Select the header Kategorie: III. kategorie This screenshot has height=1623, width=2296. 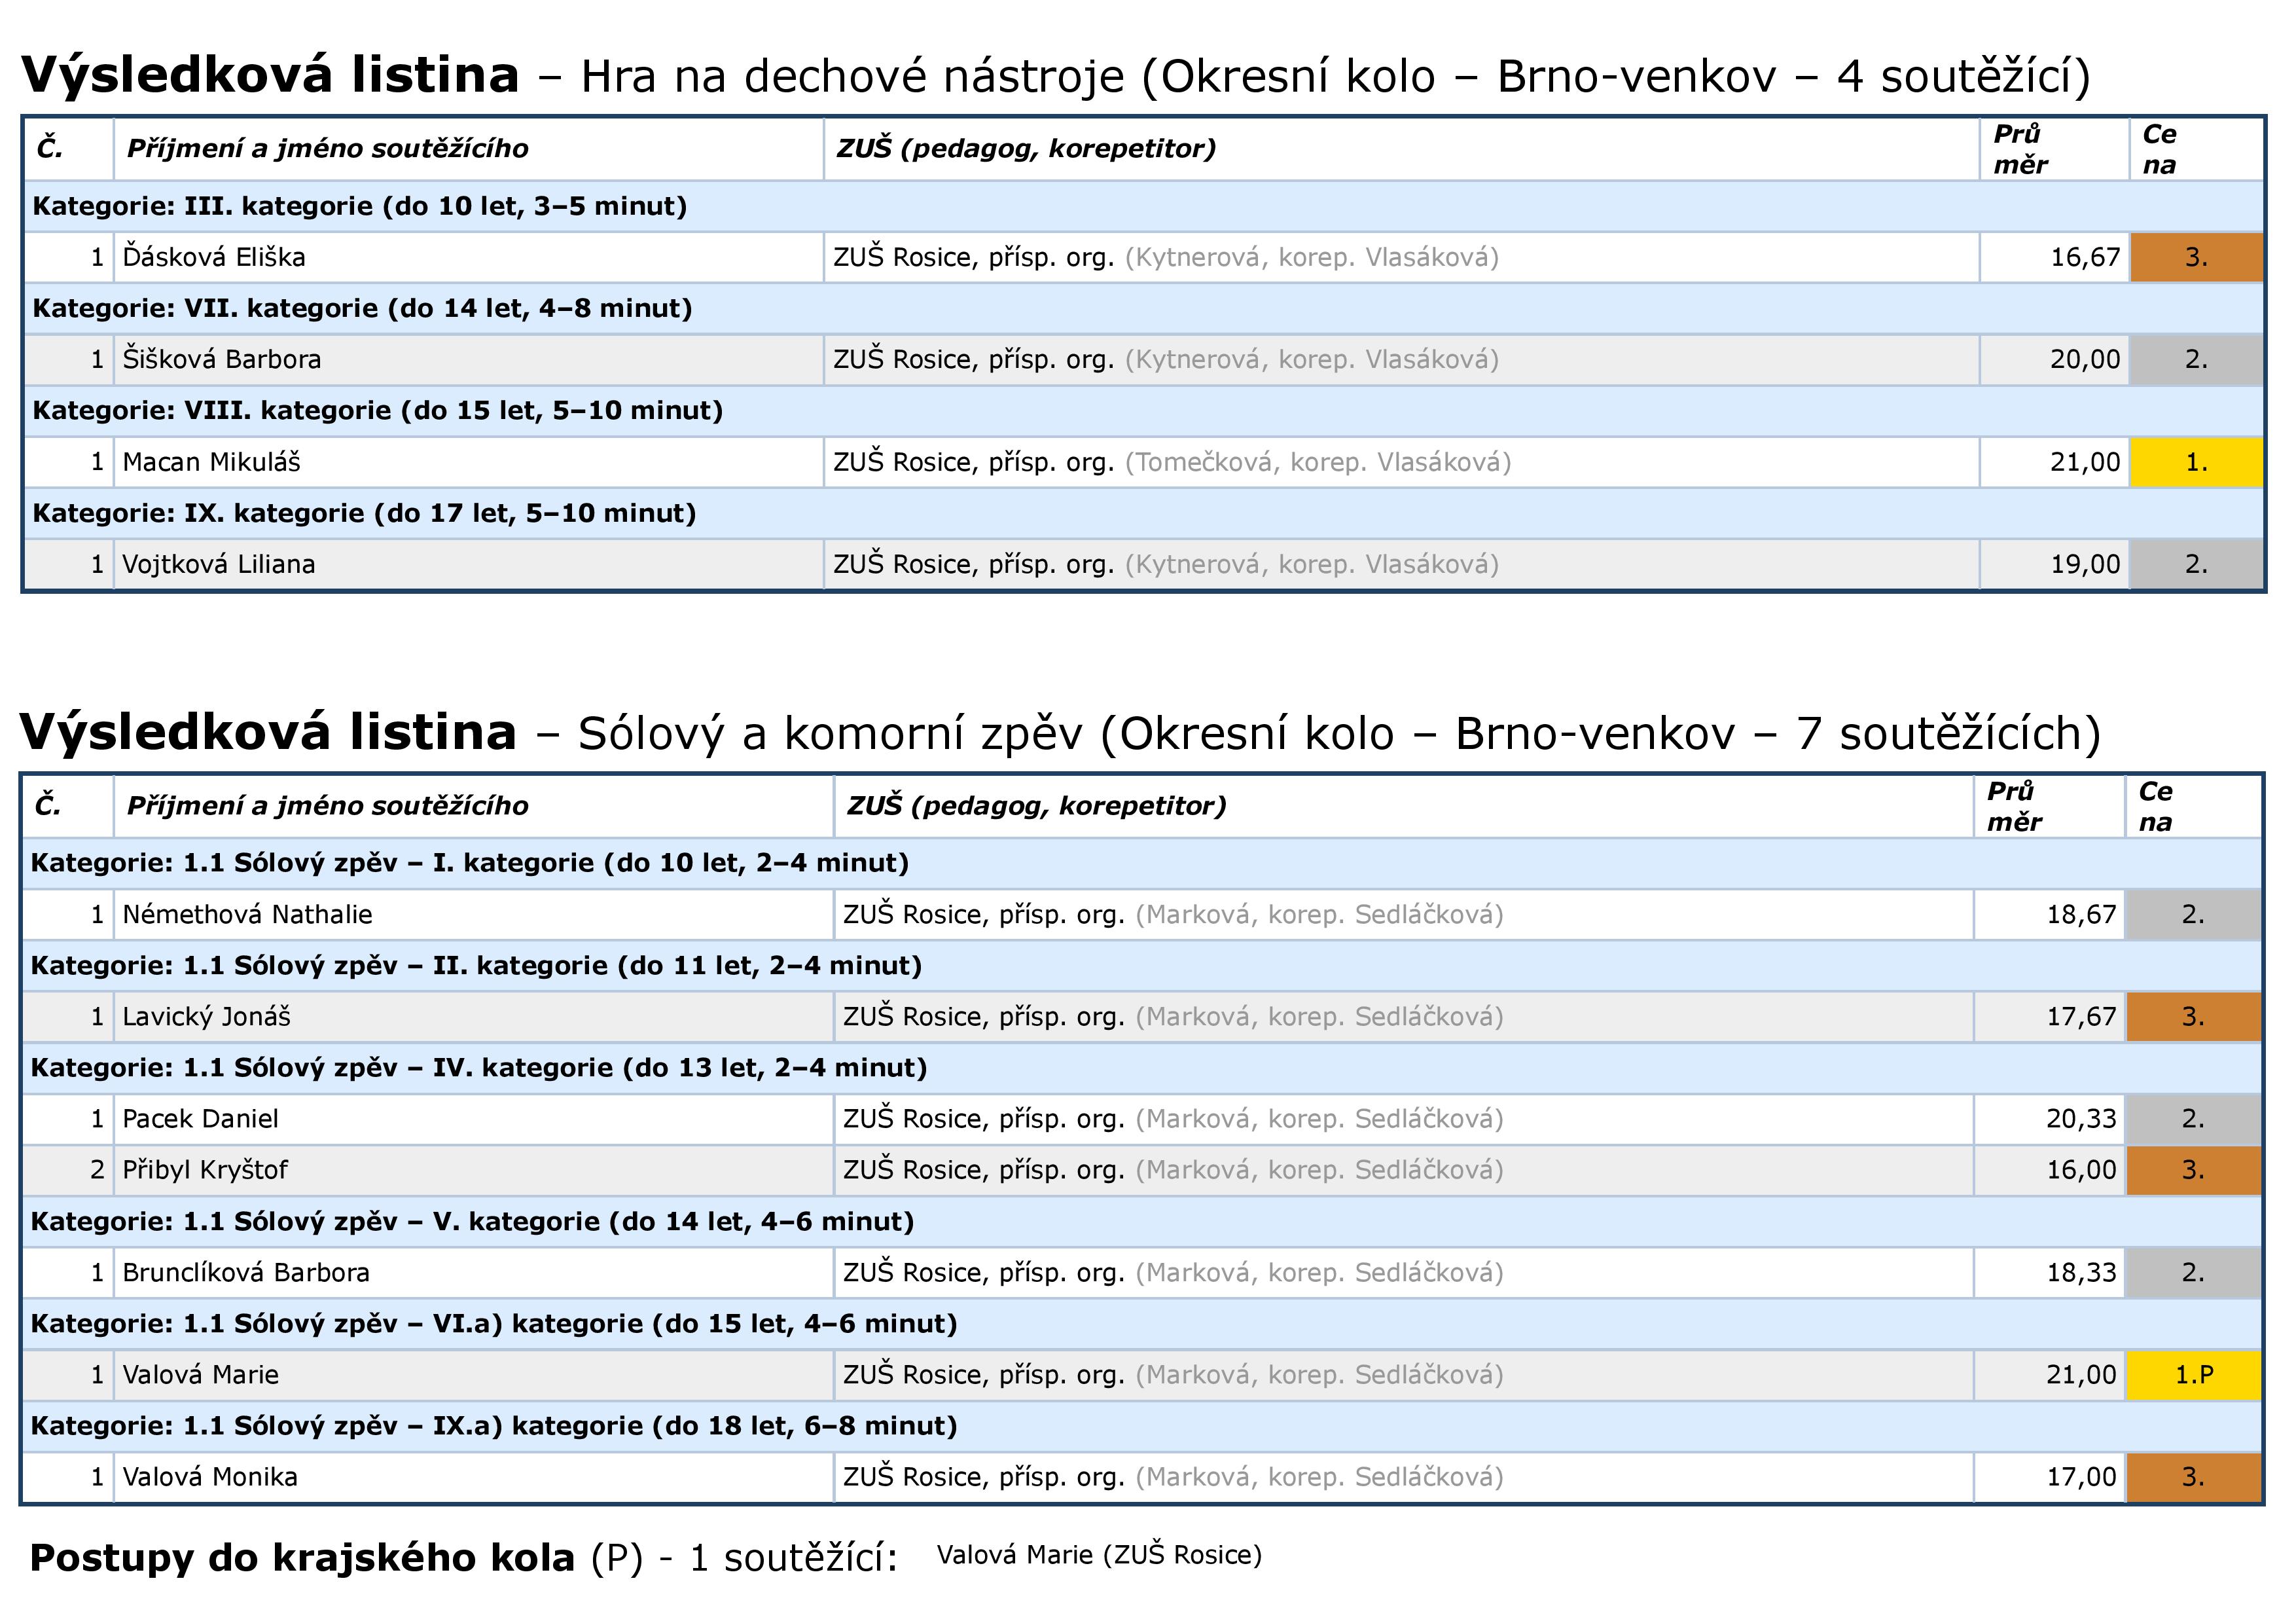click(x=359, y=206)
